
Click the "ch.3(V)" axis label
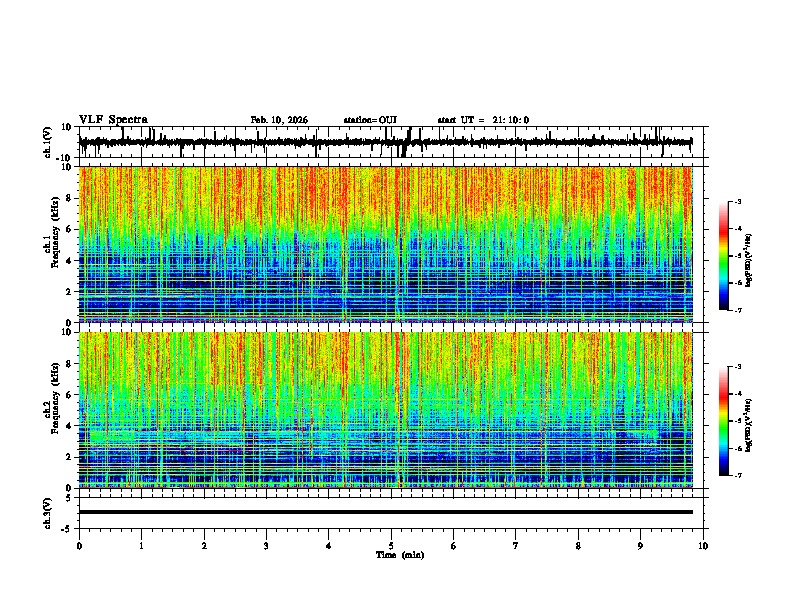pyautogui.click(x=48, y=513)
